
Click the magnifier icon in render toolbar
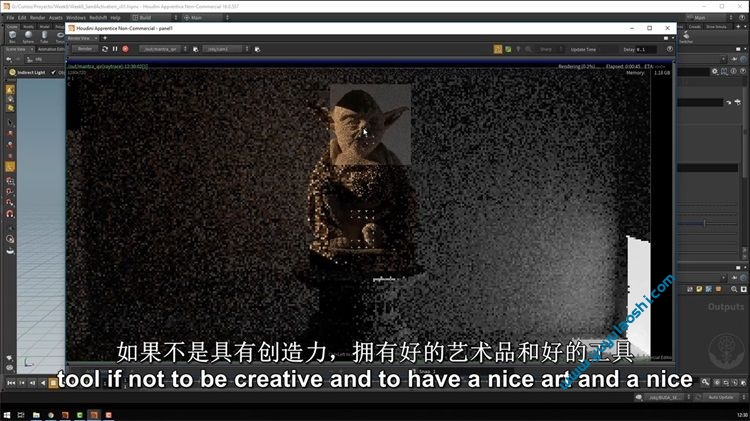(528, 49)
